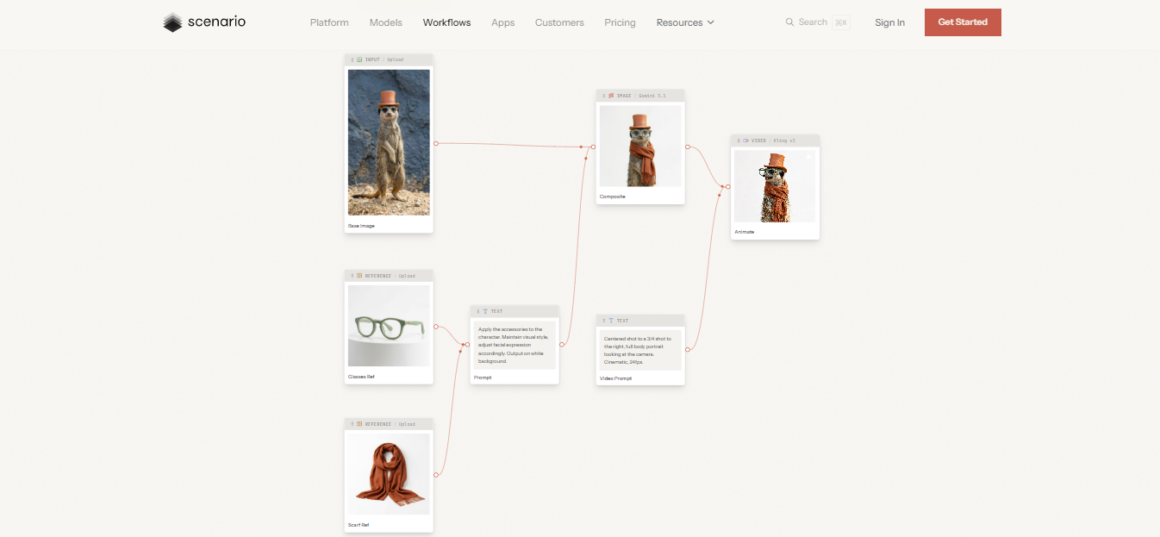Click the scenario wordmark text
The height and width of the screenshot is (537, 1160).
pyautogui.click(x=216, y=22)
